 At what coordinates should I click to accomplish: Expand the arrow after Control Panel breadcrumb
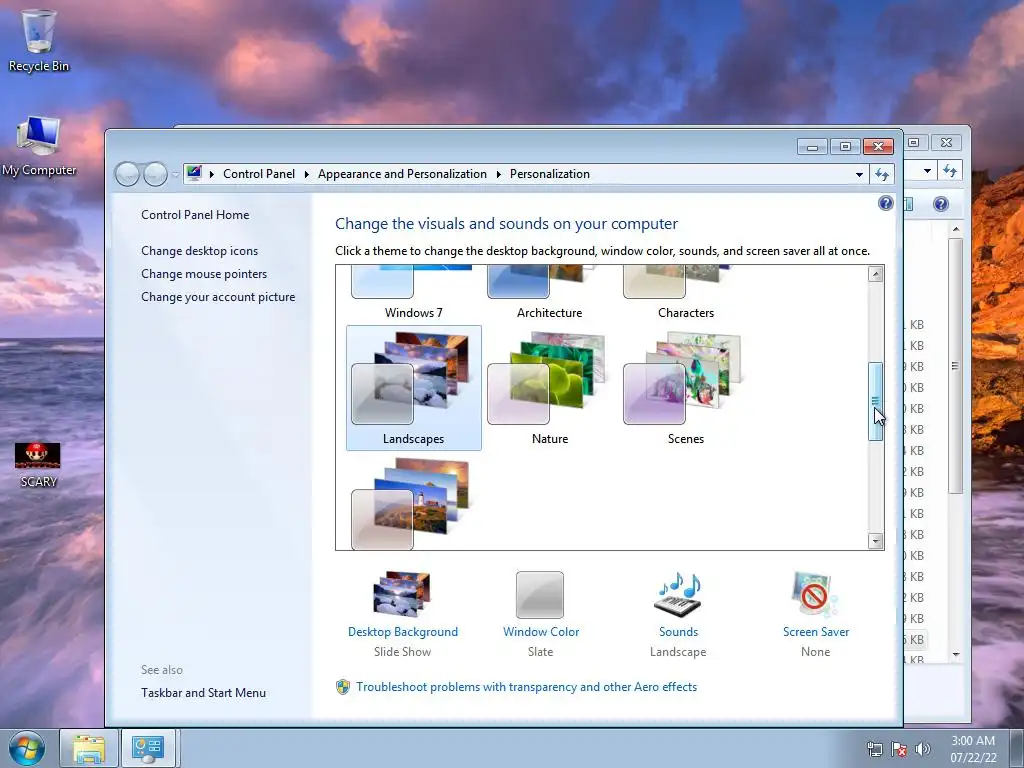point(306,174)
